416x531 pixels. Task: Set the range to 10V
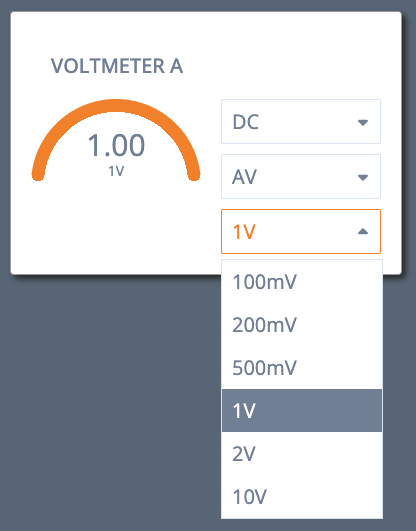coord(302,496)
